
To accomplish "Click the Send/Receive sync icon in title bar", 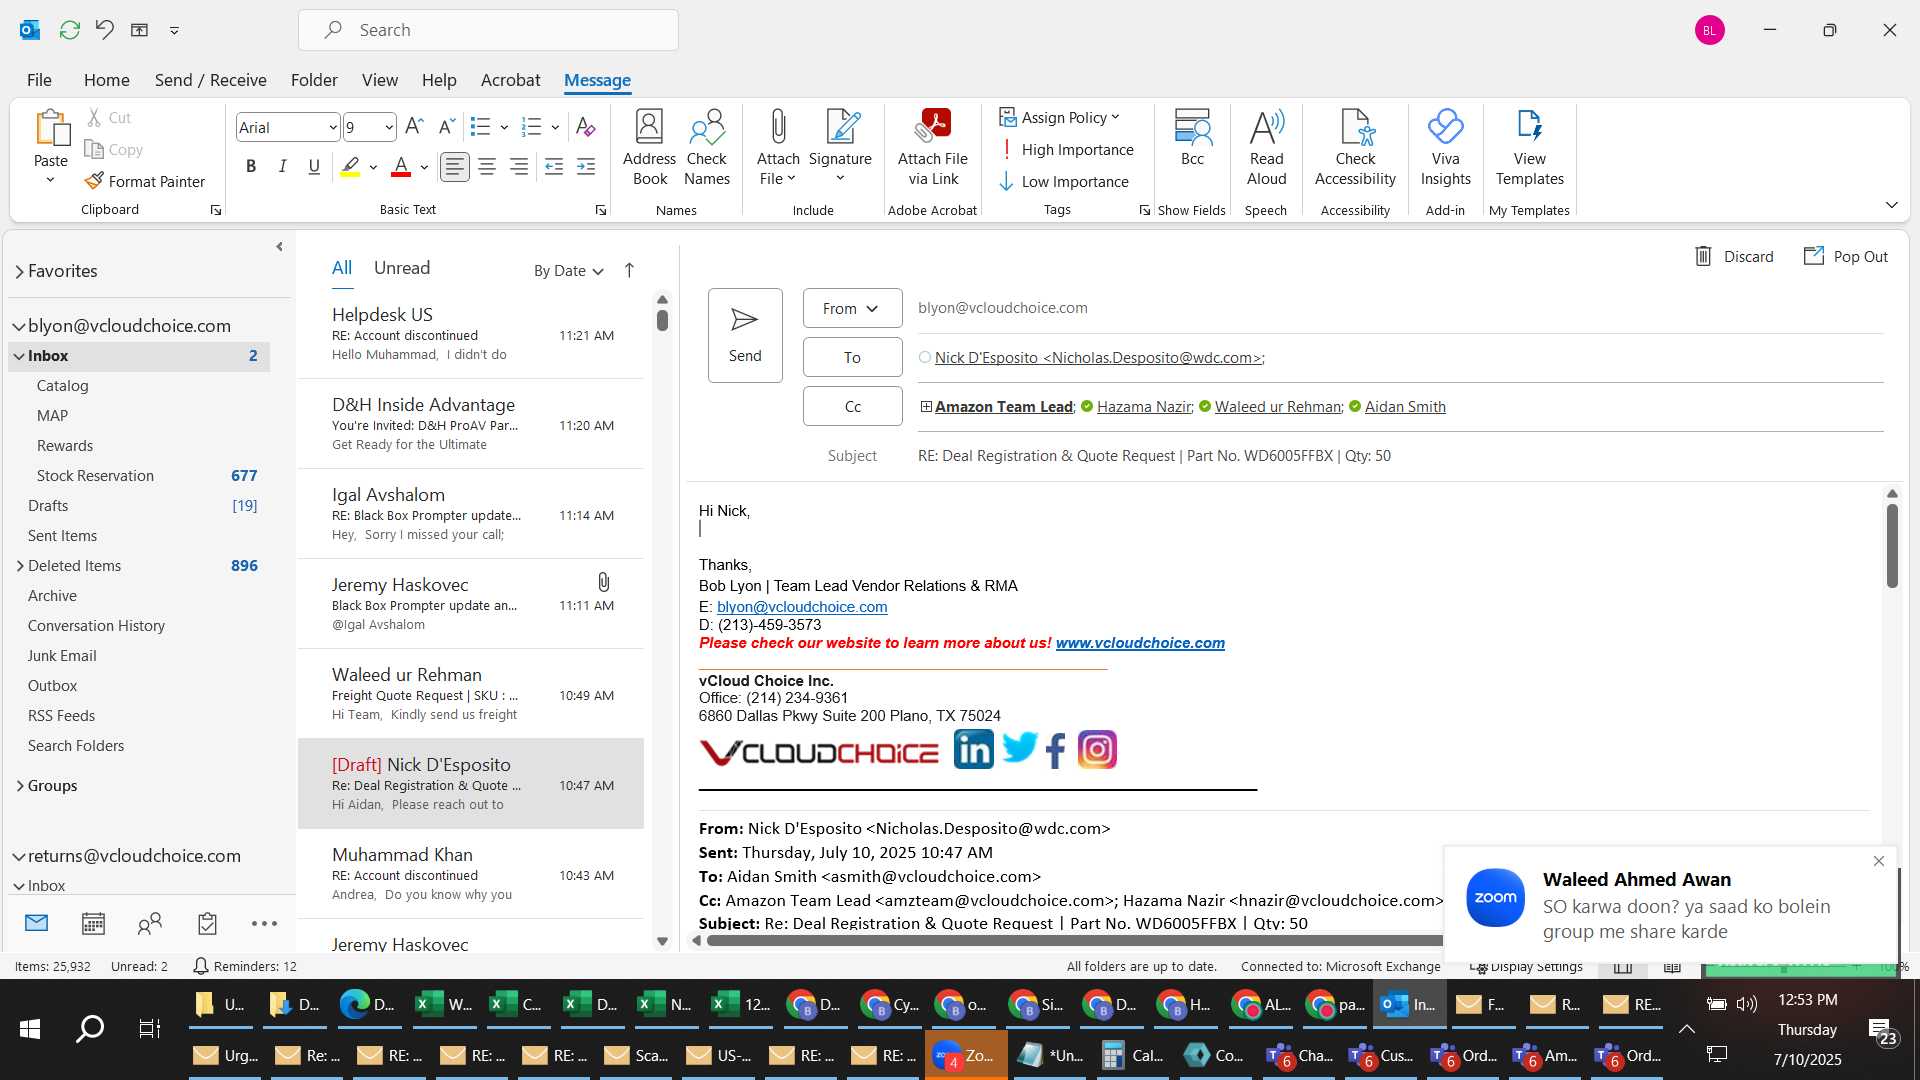I will (69, 30).
